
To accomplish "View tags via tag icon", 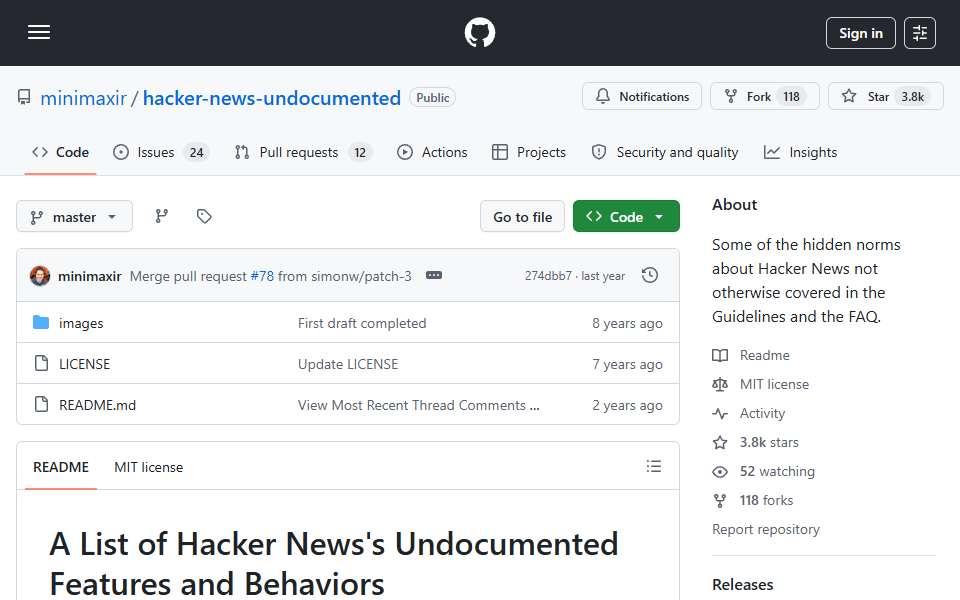I will [x=204, y=216].
